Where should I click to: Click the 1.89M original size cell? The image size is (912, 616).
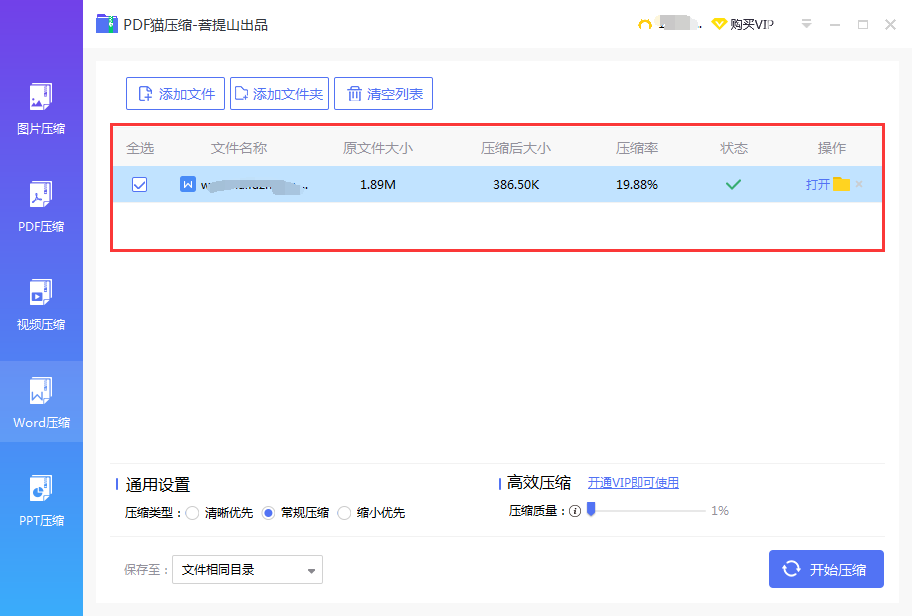(377, 184)
